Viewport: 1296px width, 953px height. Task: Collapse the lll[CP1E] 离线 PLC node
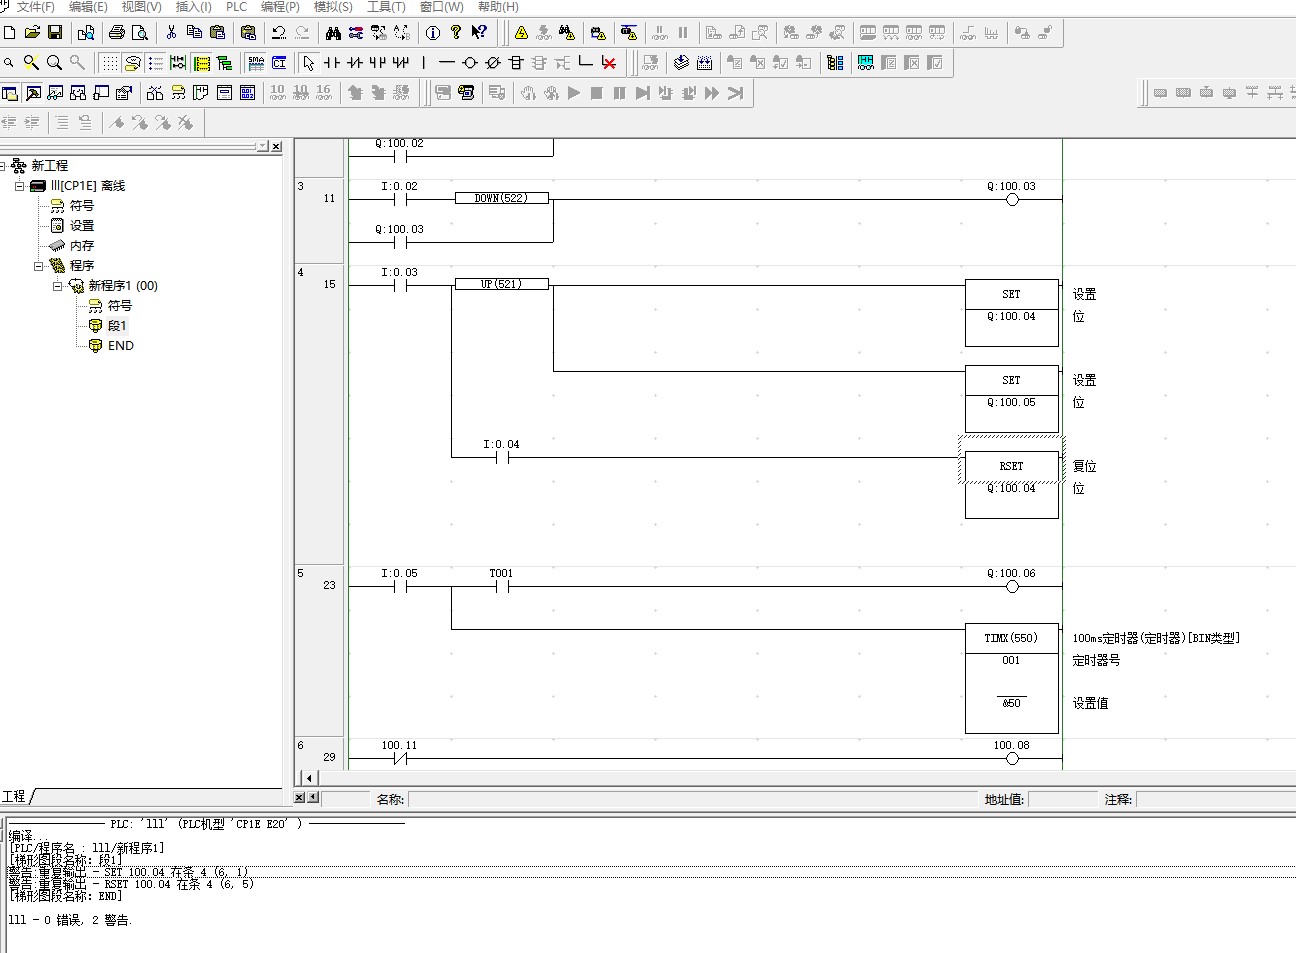coord(19,186)
